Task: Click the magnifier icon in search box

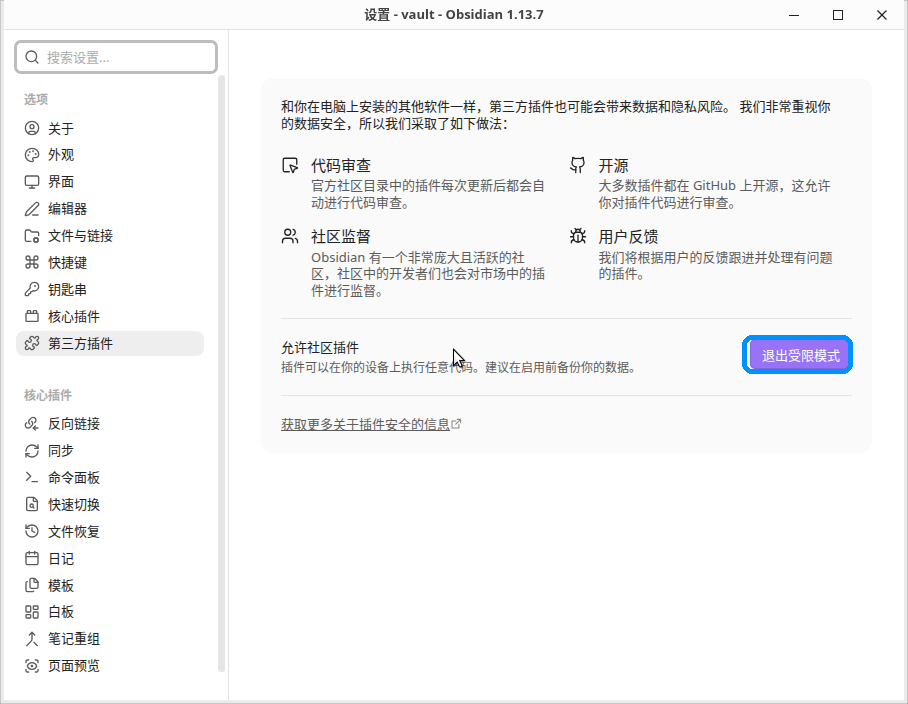Action: click(x=32, y=57)
